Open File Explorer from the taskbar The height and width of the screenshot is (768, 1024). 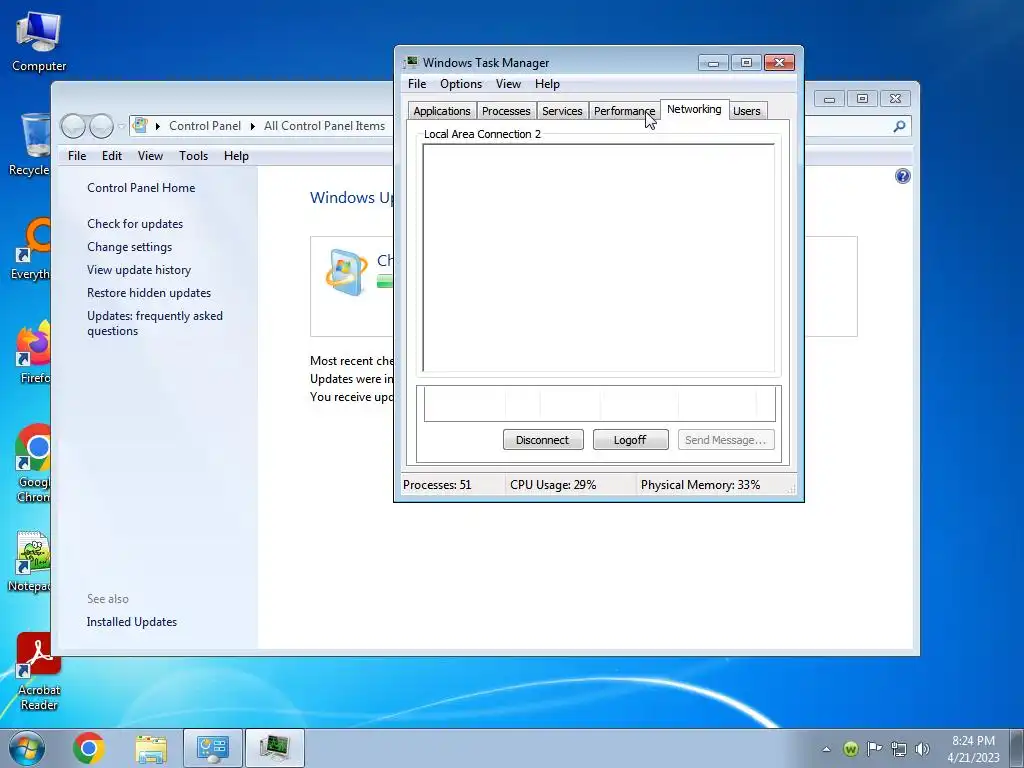click(x=151, y=748)
